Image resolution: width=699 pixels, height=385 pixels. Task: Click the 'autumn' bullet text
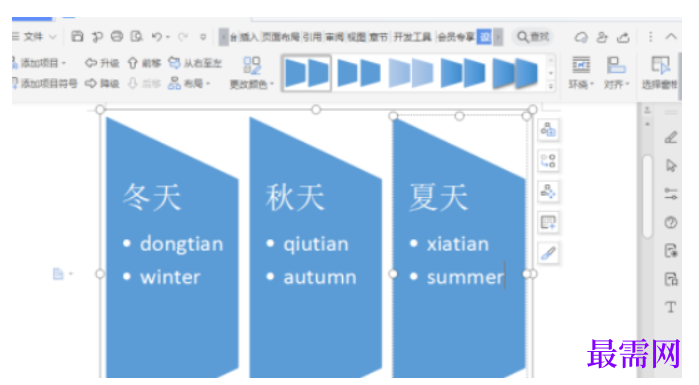pos(320,277)
